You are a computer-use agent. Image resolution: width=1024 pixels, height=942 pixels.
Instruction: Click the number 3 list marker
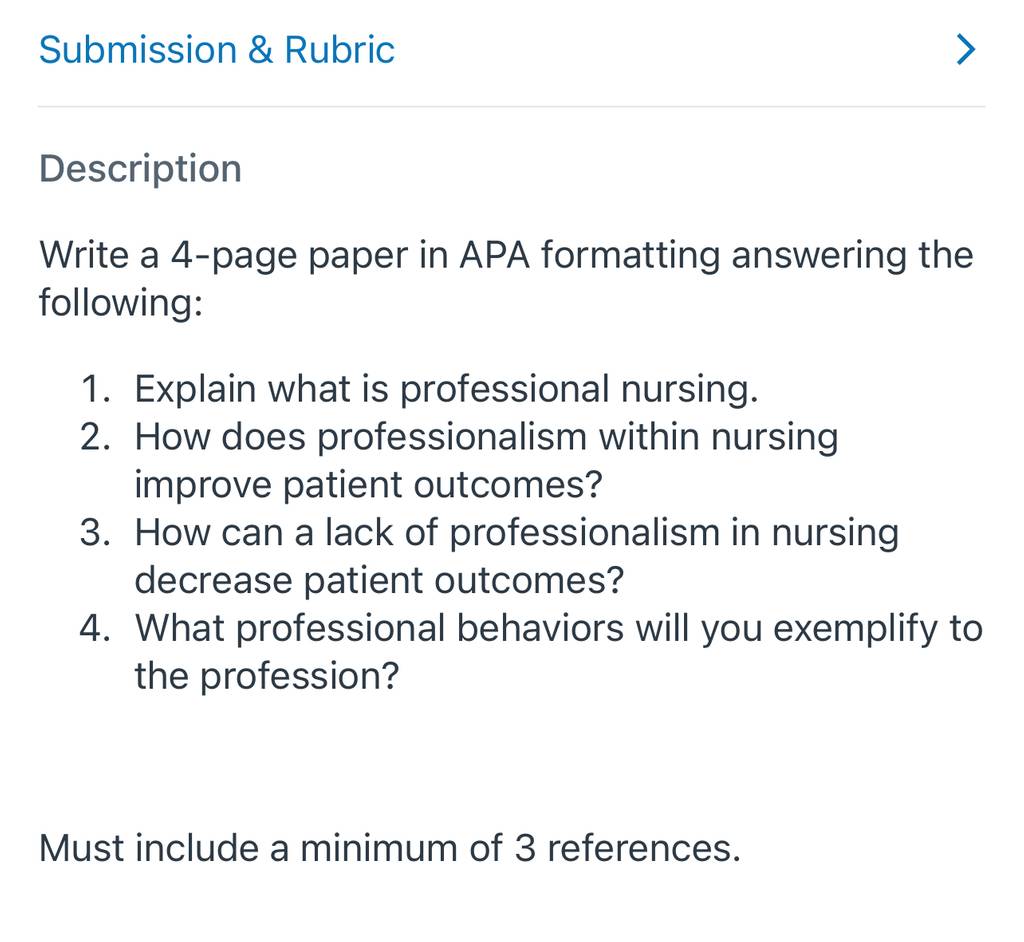pos(95,533)
